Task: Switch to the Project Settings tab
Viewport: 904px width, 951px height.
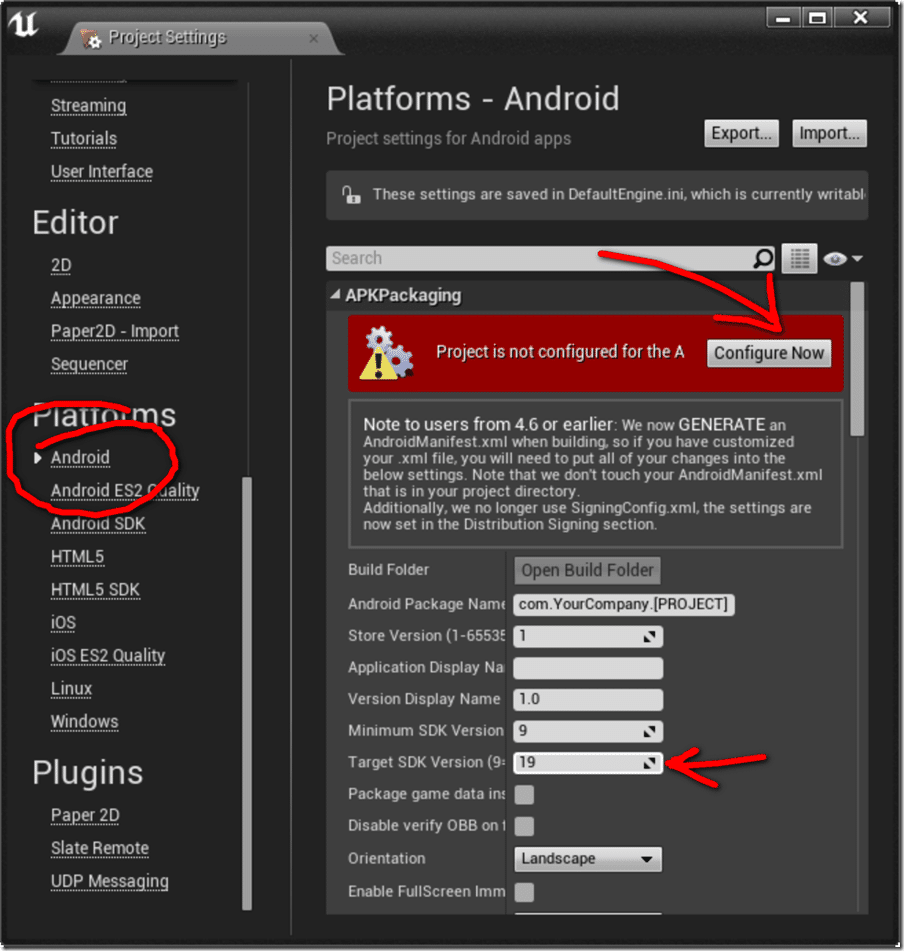Action: 200,38
